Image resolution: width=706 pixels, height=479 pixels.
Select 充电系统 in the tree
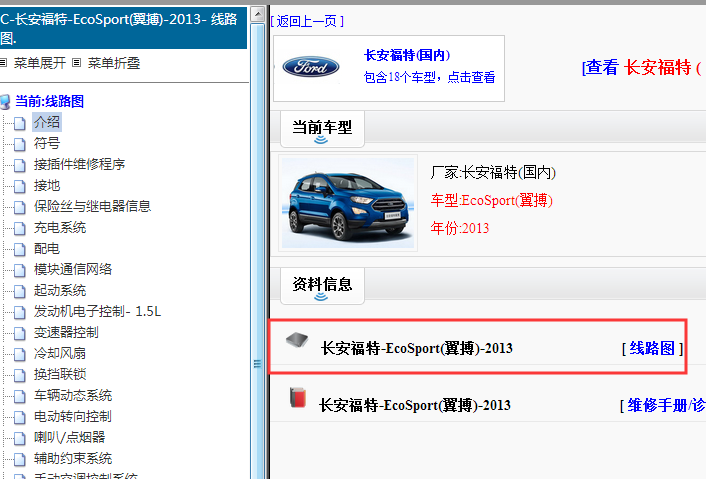[60, 227]
